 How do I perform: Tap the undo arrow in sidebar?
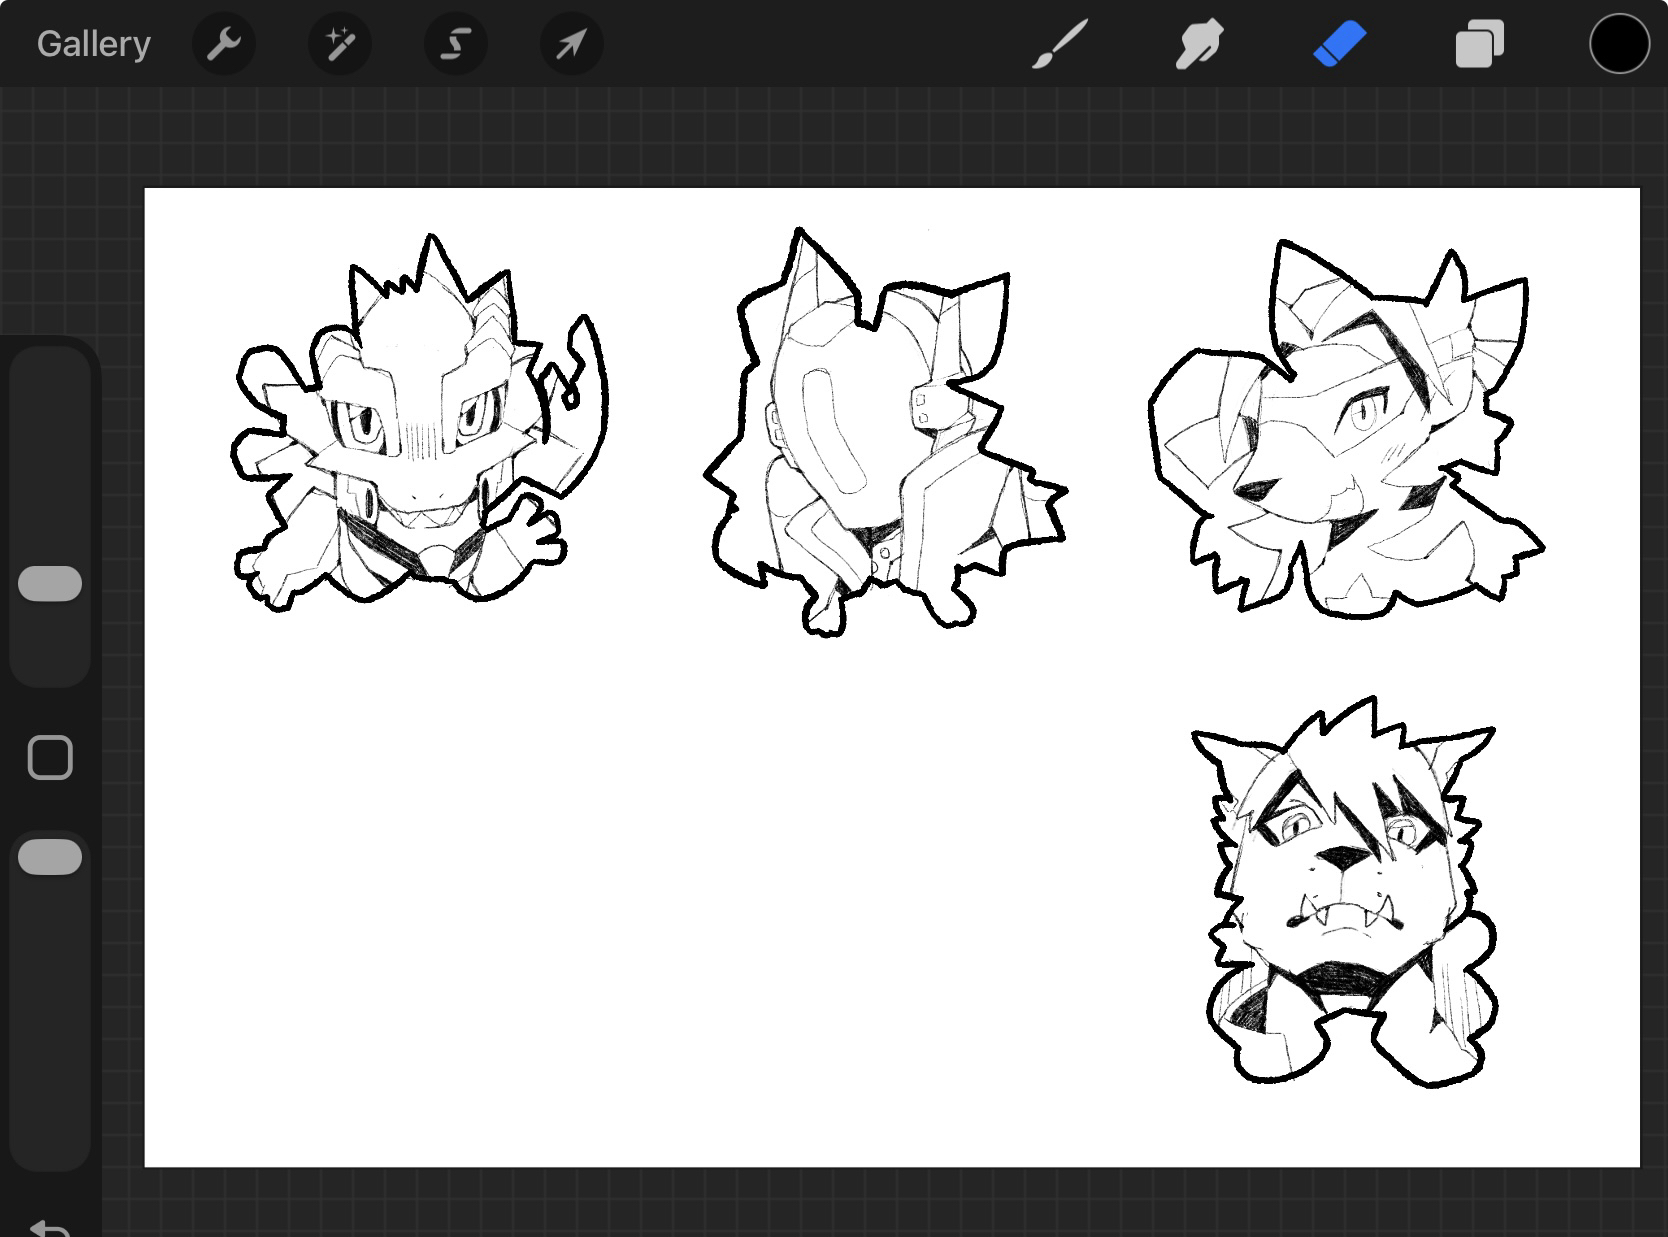click(x=49, y=1226)
